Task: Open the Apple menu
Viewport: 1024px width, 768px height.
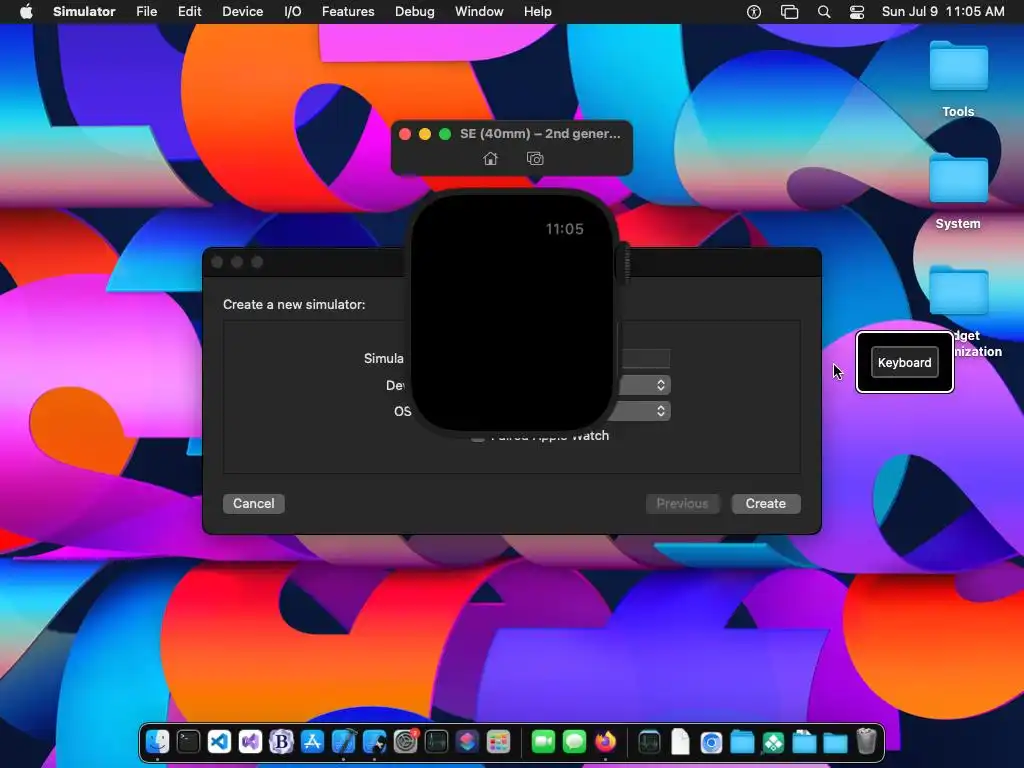Action: 26,12
